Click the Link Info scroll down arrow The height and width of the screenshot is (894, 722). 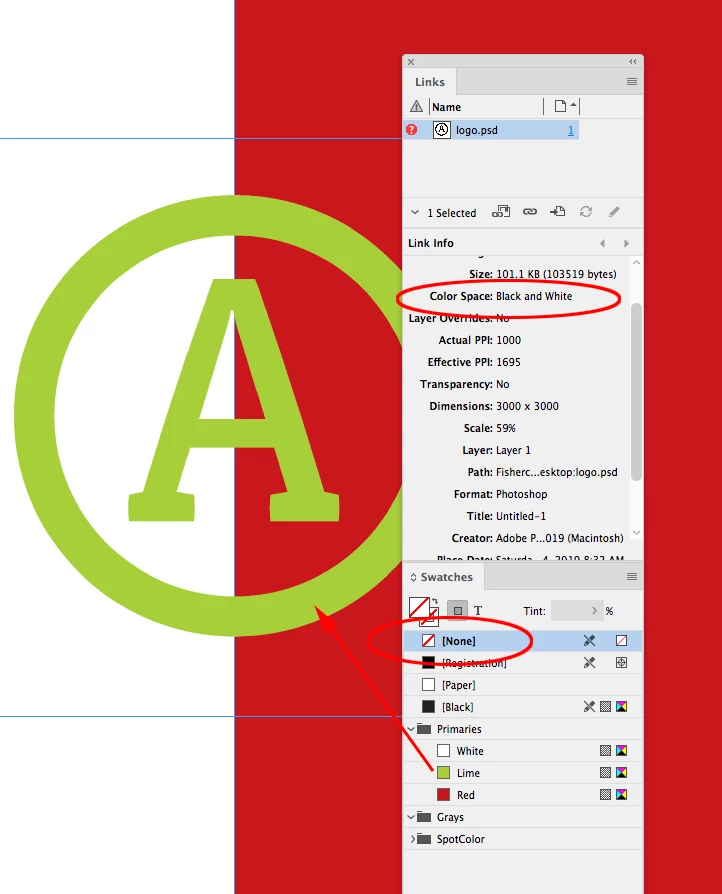coord(636,532)
